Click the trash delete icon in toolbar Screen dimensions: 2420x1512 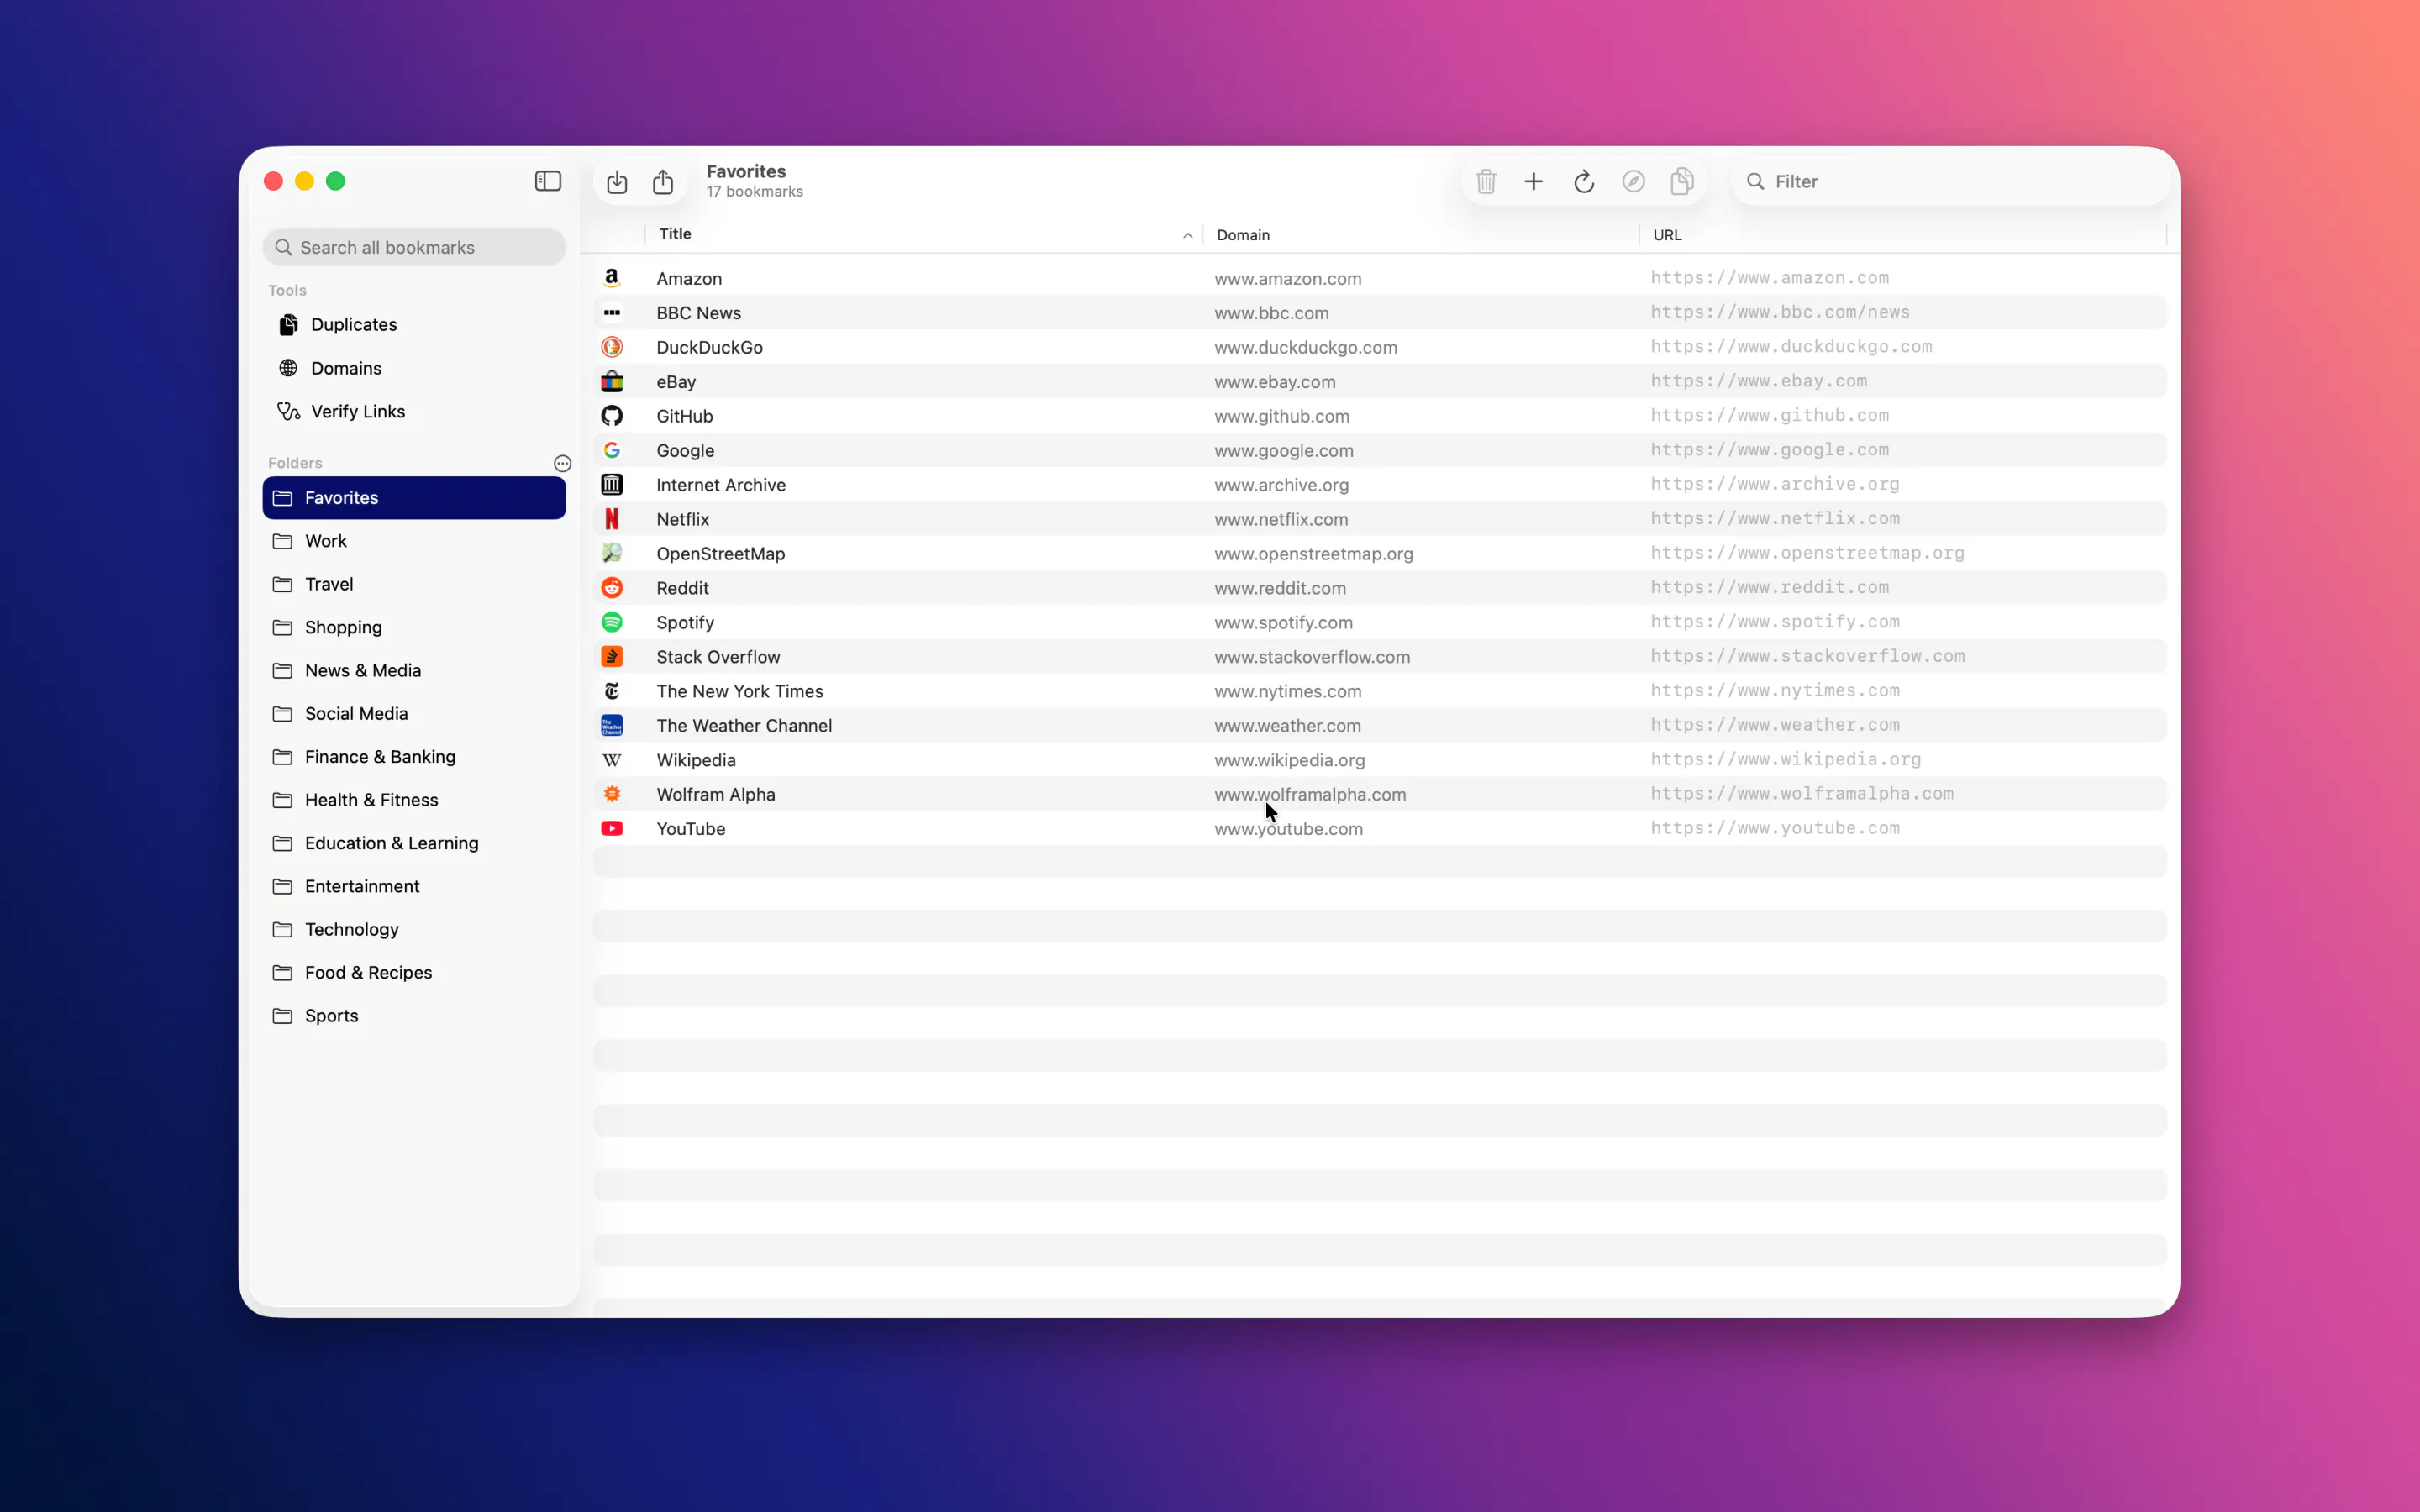click(x=1486, y=181)
